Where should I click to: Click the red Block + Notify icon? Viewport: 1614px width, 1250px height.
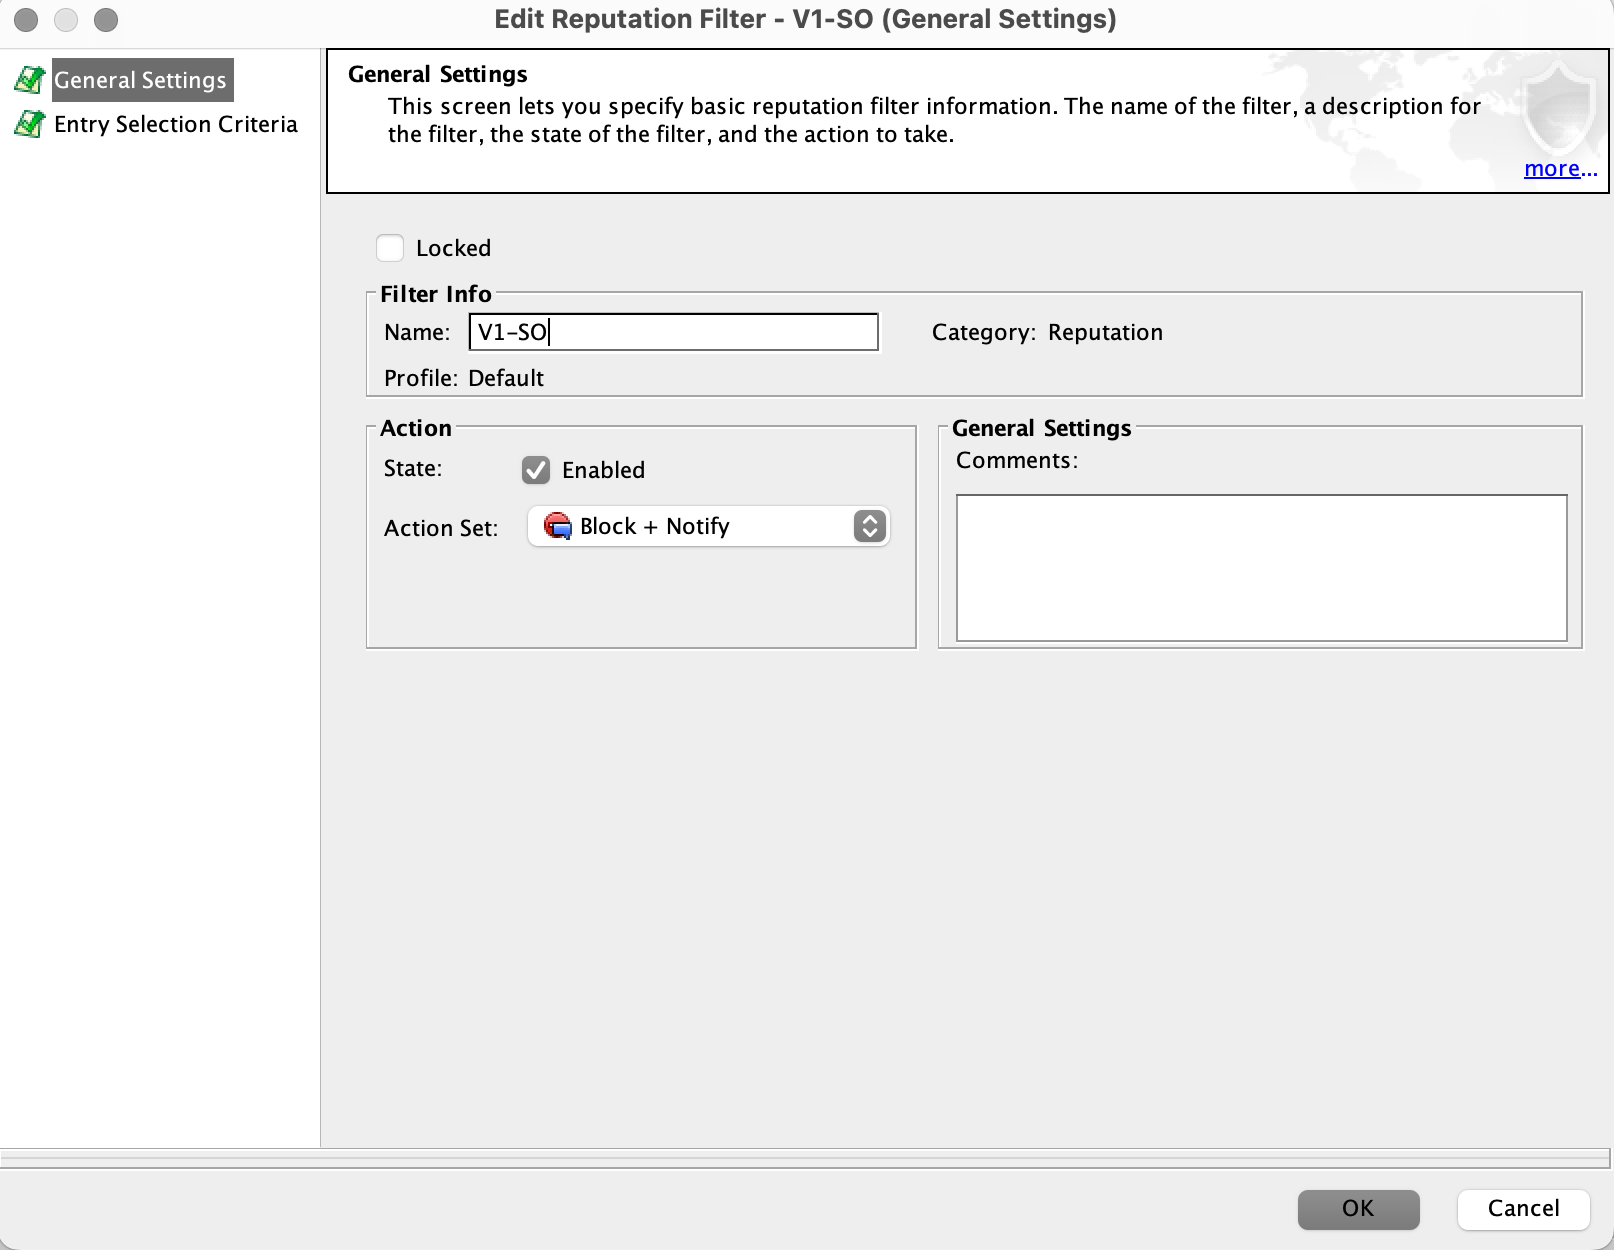point(557,526)
